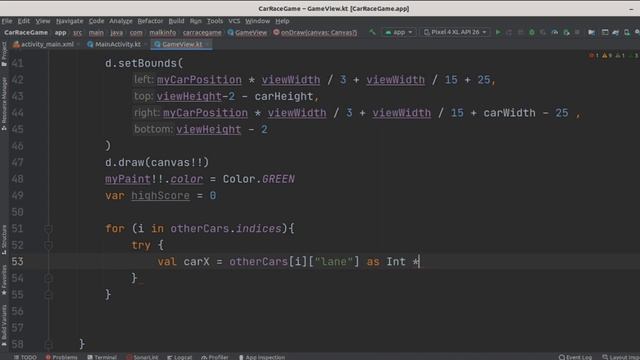Show the Resource Manager side panel
The width and height of the screenshot is (640, 360).
(x=4, y=104)
